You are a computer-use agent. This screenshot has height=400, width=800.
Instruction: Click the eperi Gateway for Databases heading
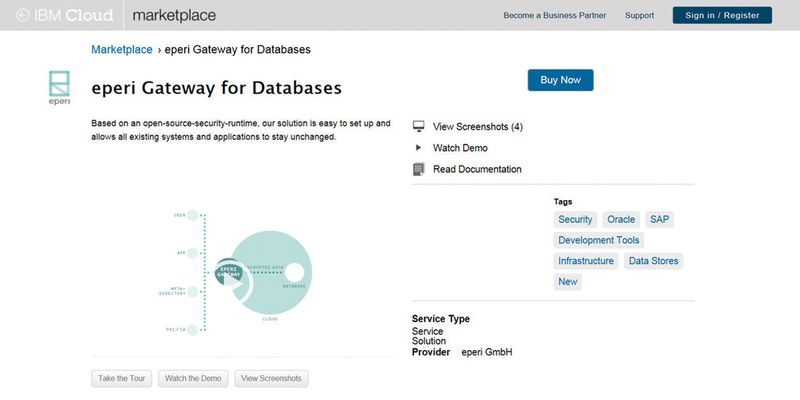pyautogui.click(x=216, y=88)
